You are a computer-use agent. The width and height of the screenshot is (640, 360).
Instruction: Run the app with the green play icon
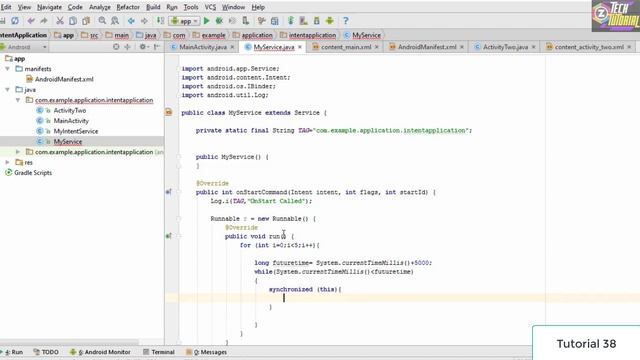[207, 21]
